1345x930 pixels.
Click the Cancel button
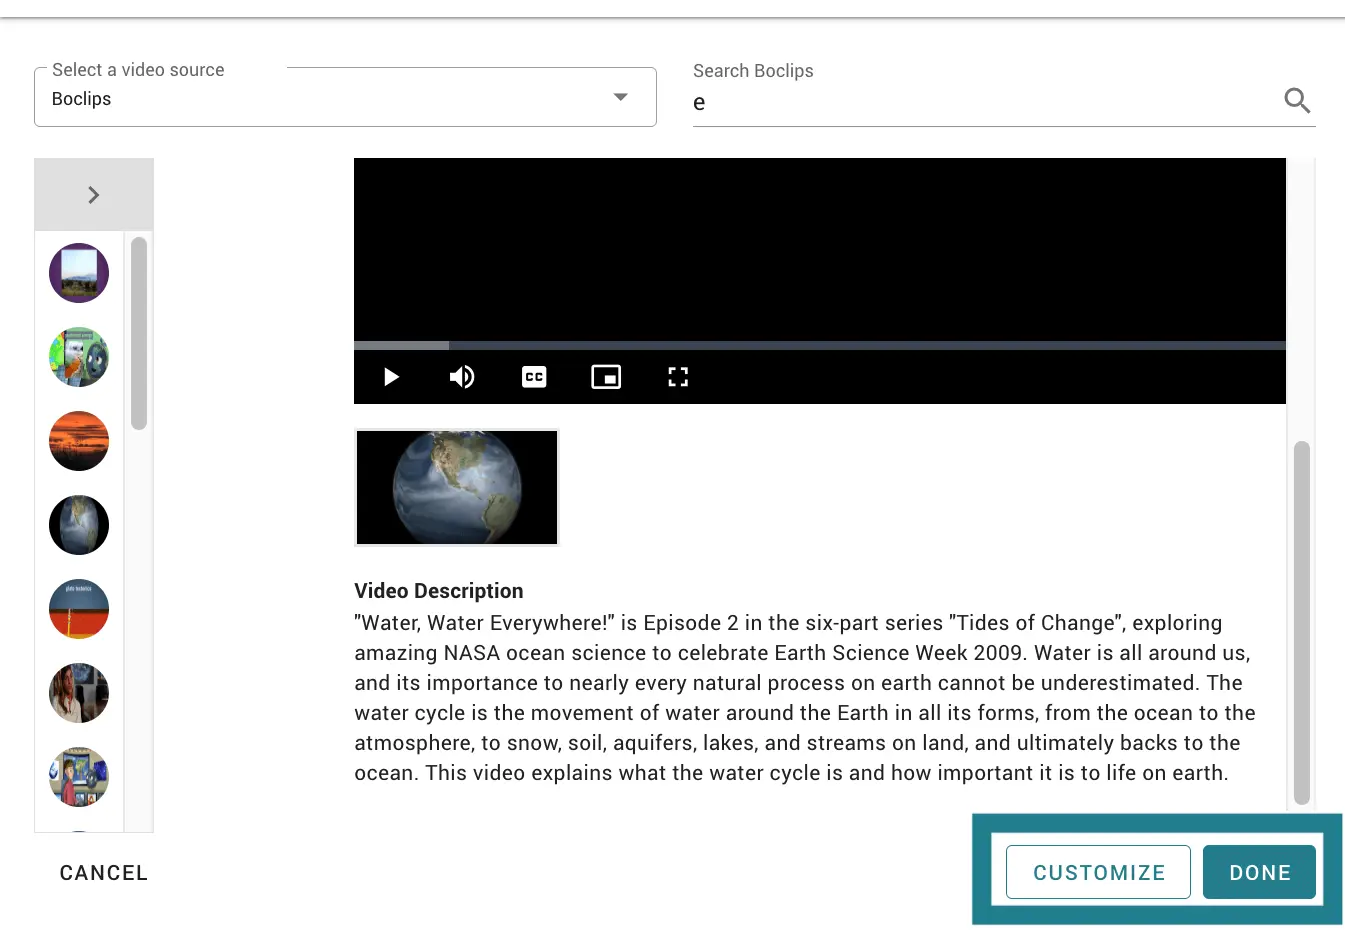click(104, 873)
